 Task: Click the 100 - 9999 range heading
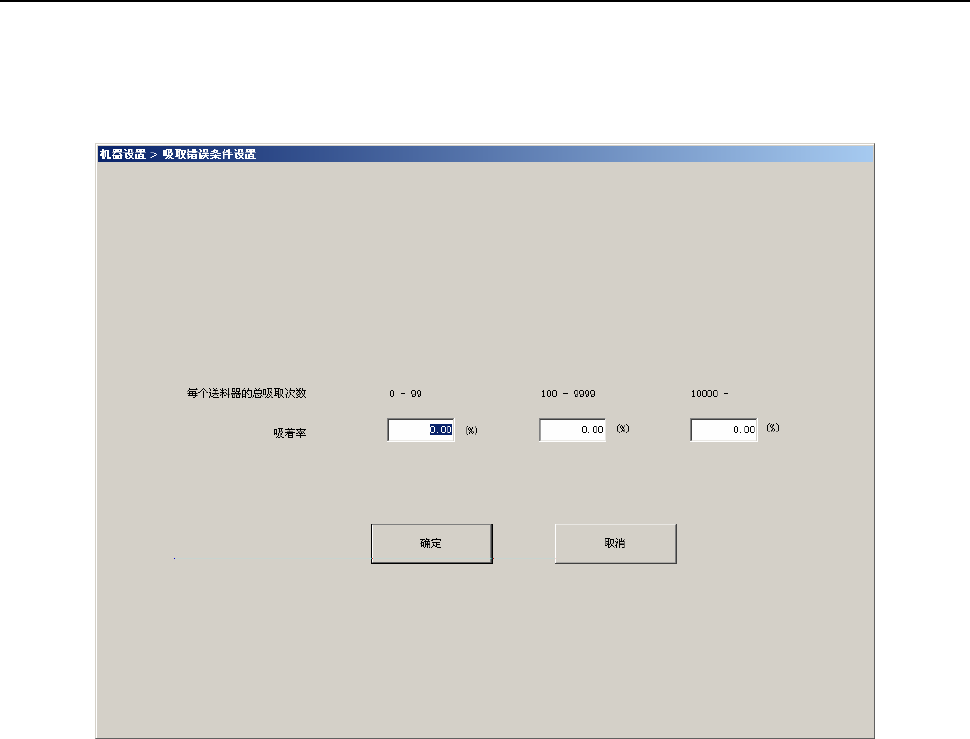(x=568, y=393)
